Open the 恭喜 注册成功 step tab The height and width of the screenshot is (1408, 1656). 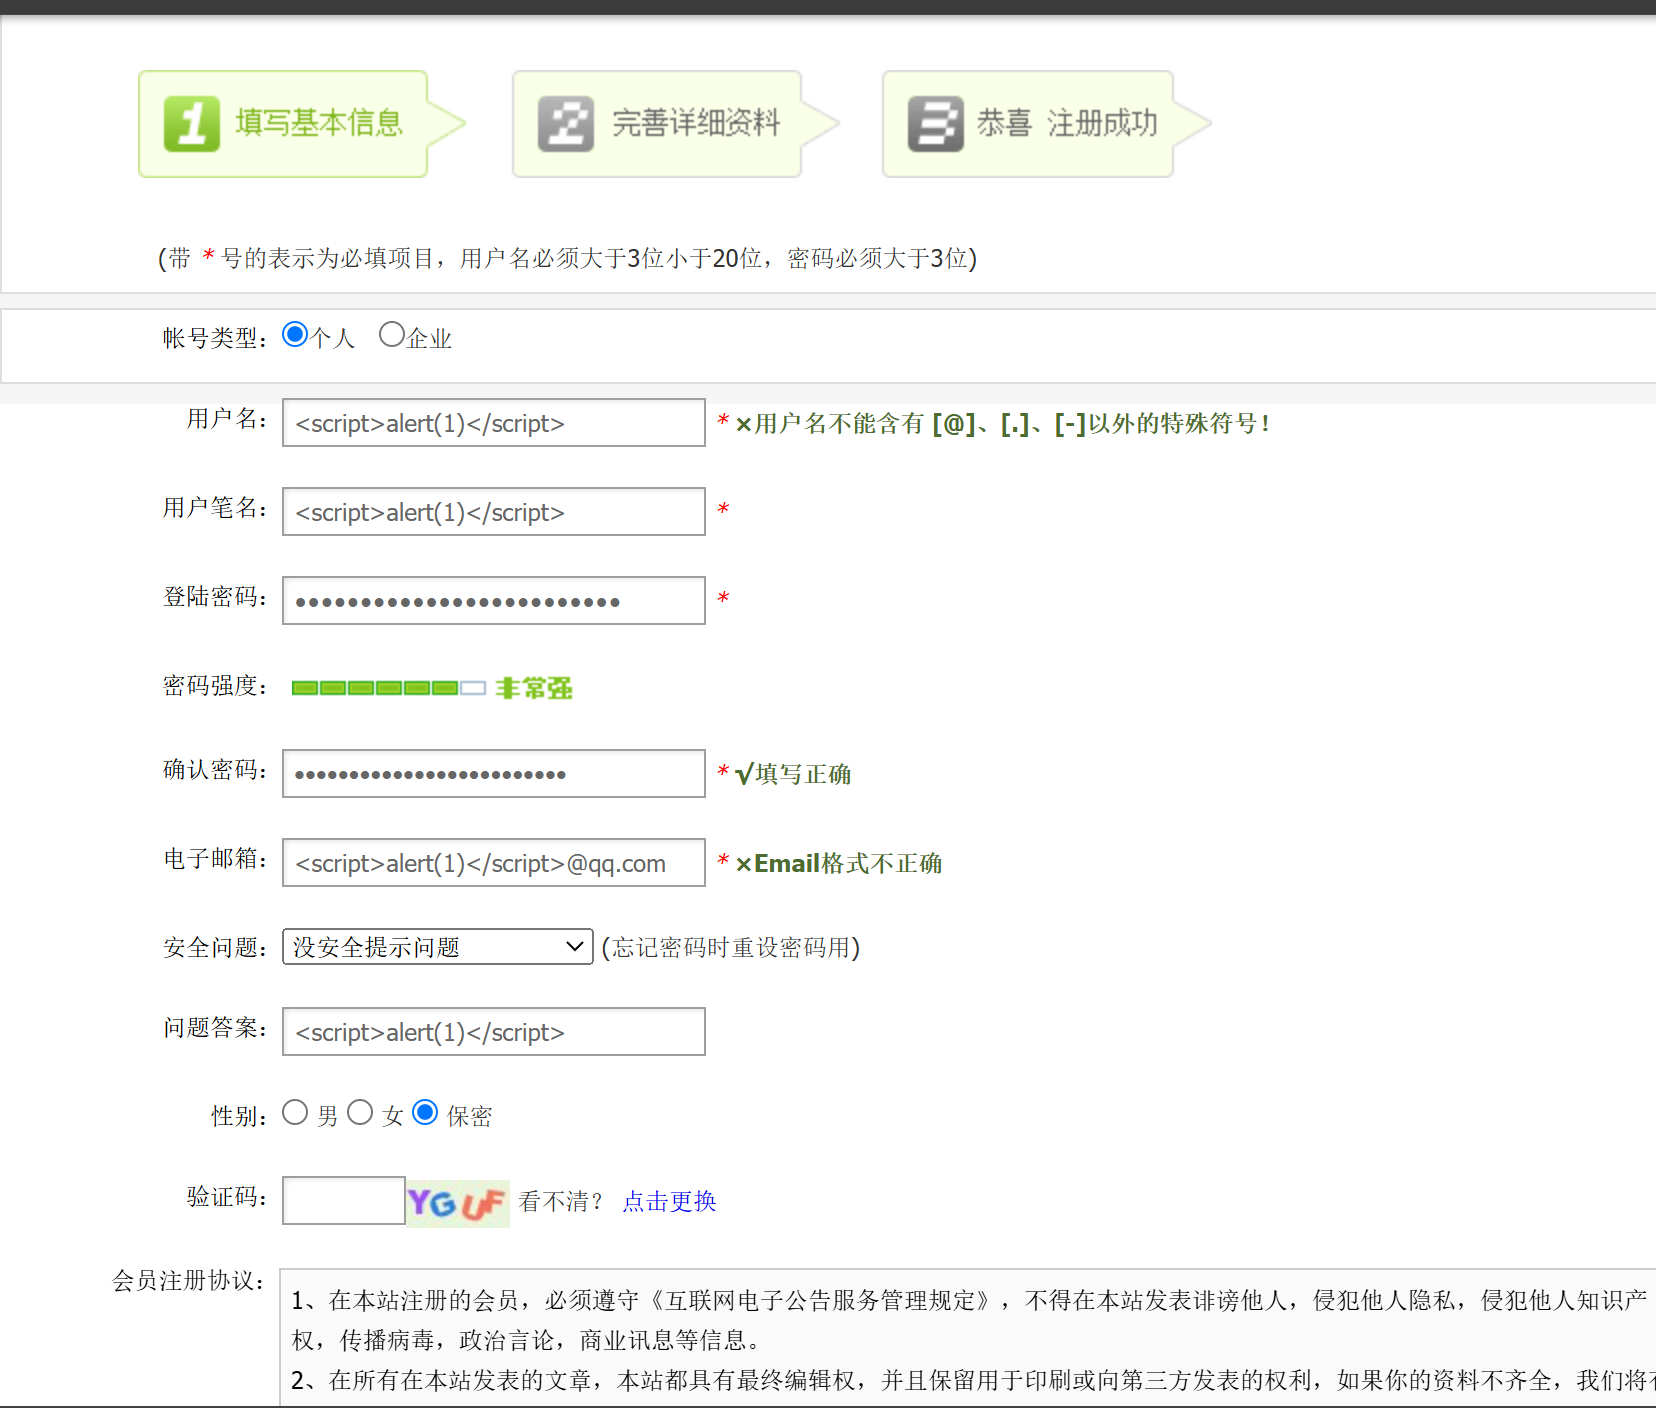click(1046, 124)
